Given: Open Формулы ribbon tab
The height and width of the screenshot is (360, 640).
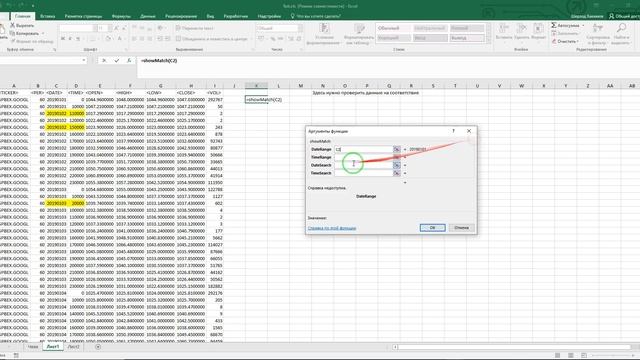Looking at the screenshot, I should click(x=121, y=16).
